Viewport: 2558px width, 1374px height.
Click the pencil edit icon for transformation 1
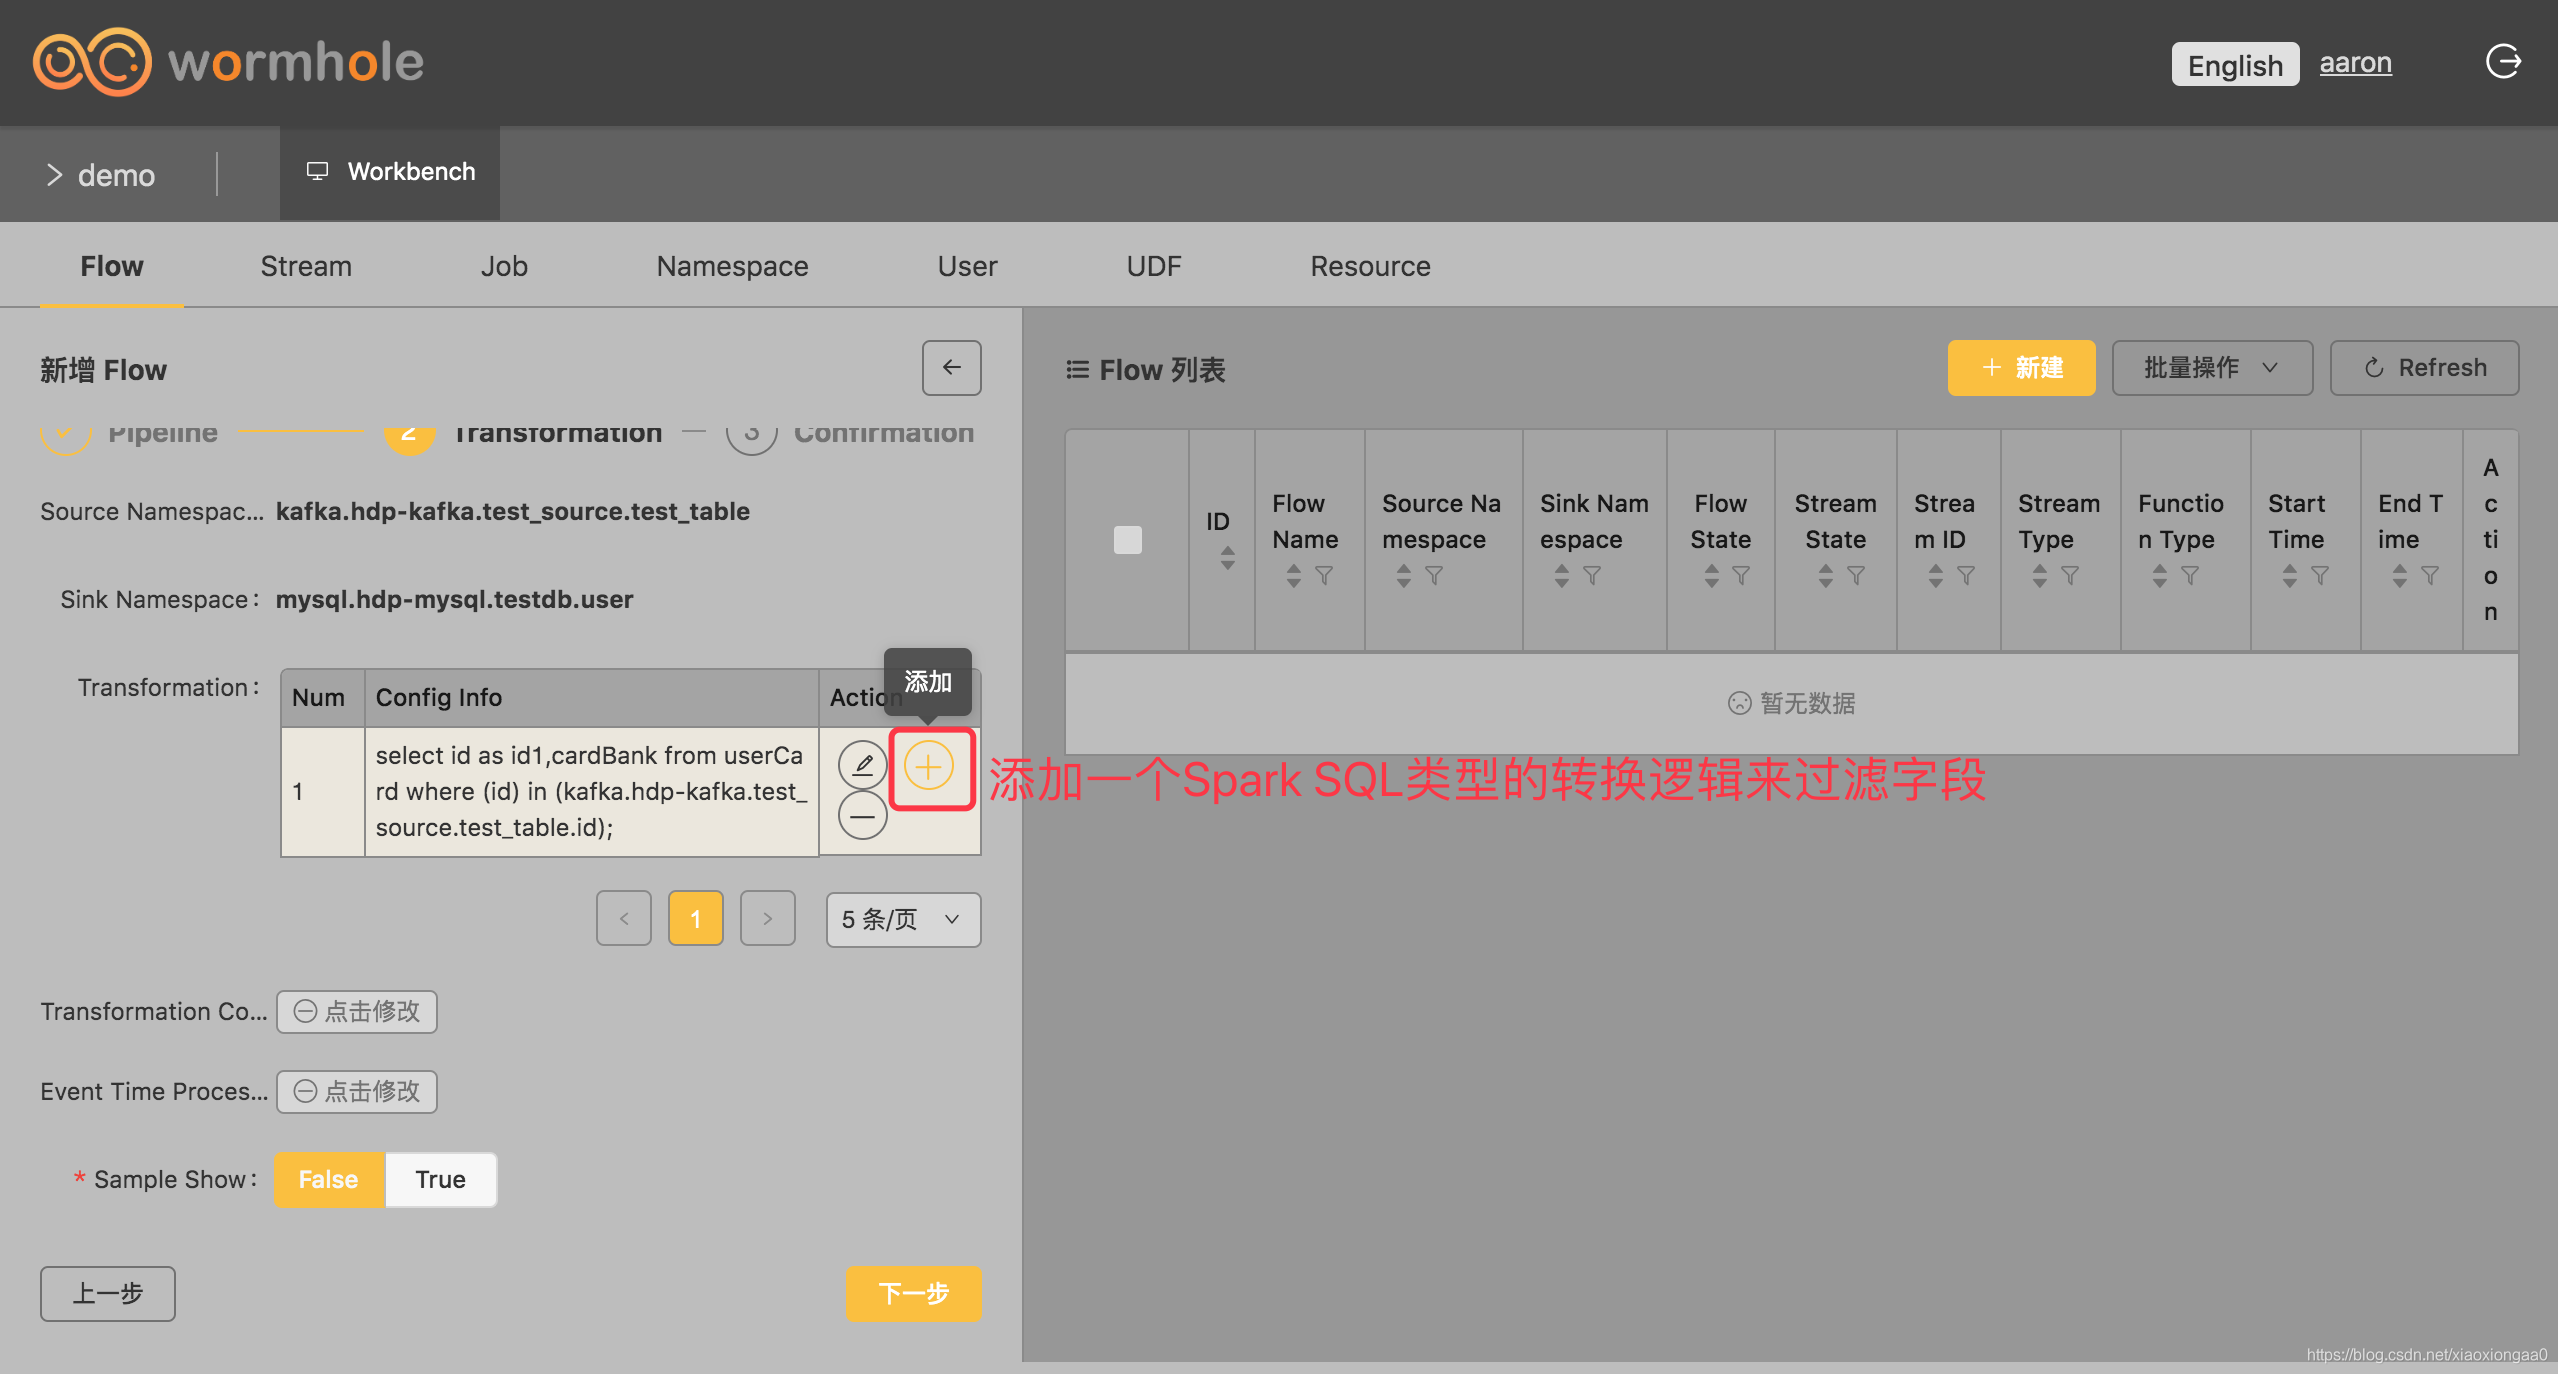(x=862, y=766)
